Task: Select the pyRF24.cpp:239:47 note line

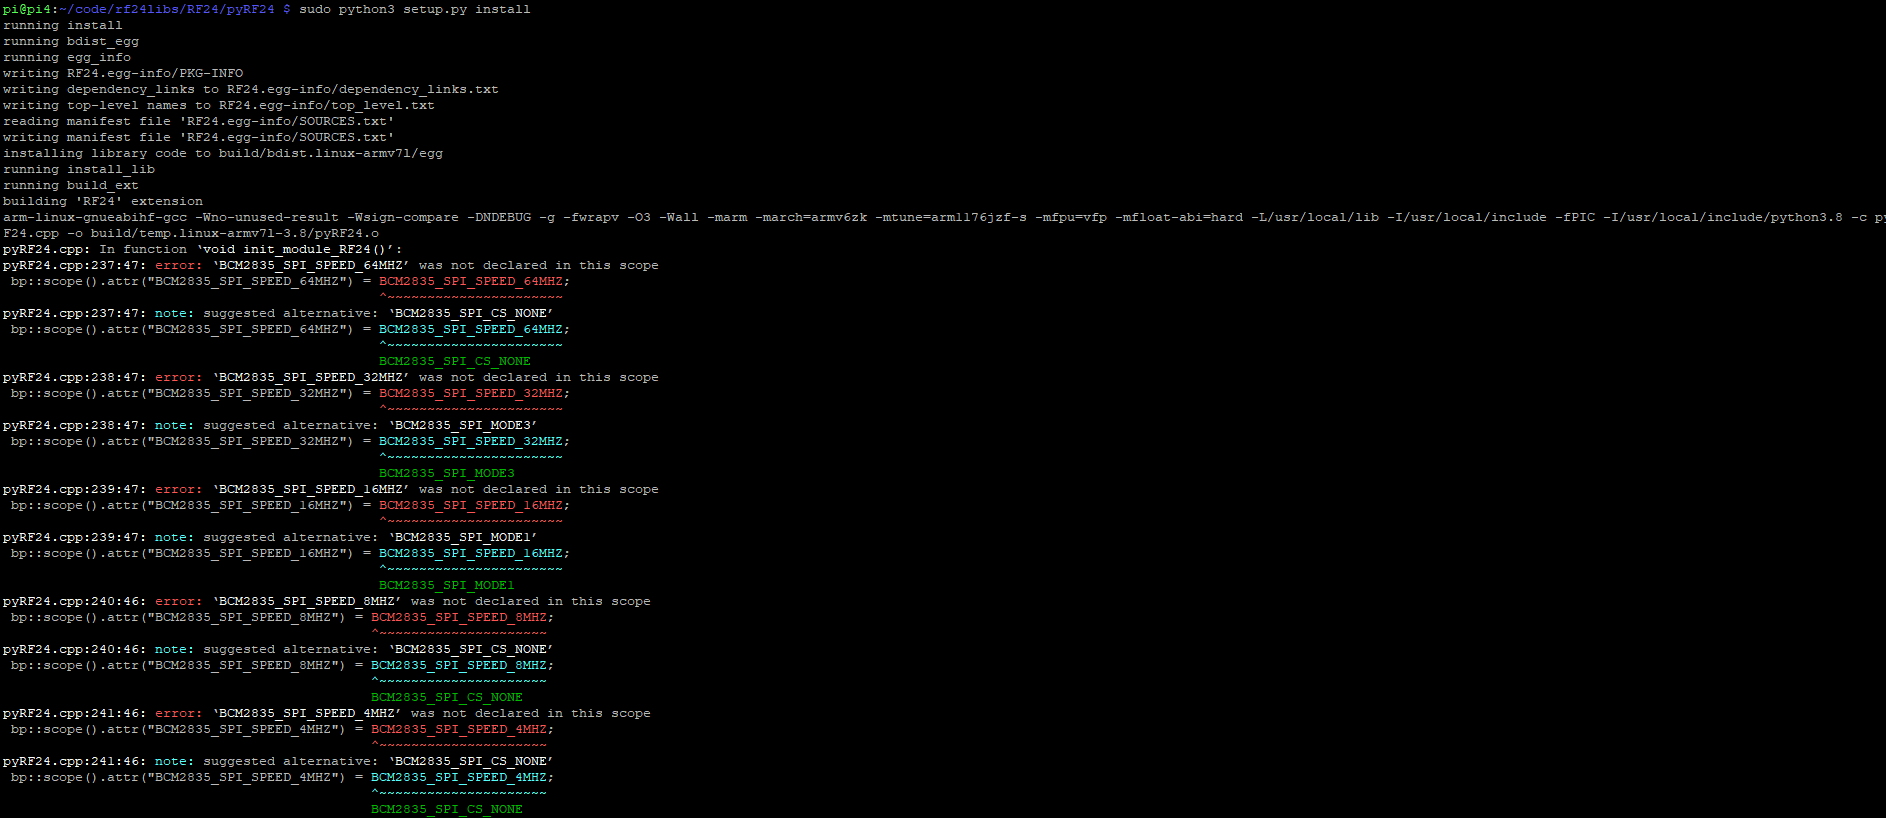Action: coord(270,537)
